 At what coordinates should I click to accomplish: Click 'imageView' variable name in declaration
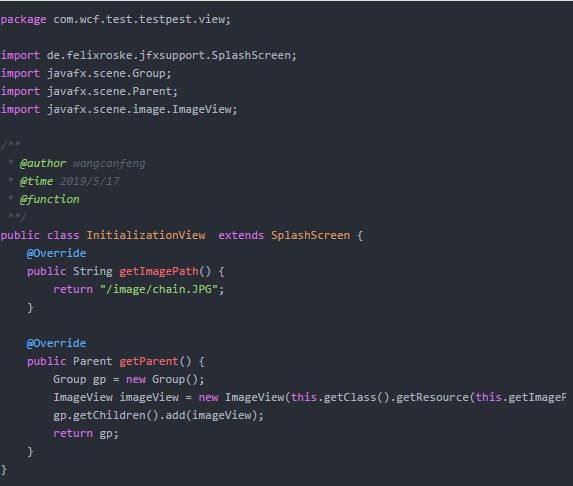(149, 397)
